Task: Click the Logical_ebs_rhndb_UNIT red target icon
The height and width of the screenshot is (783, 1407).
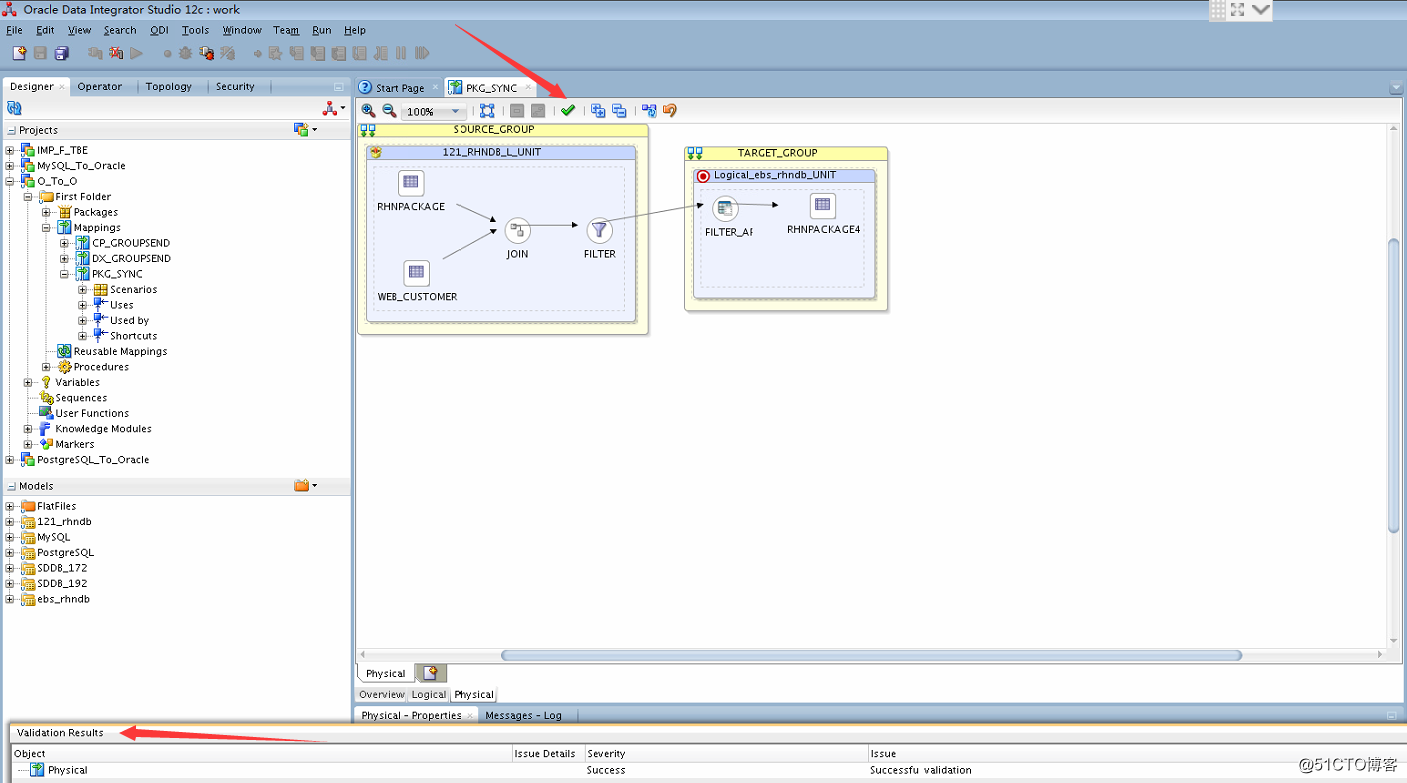Action: tap(703, 176)
